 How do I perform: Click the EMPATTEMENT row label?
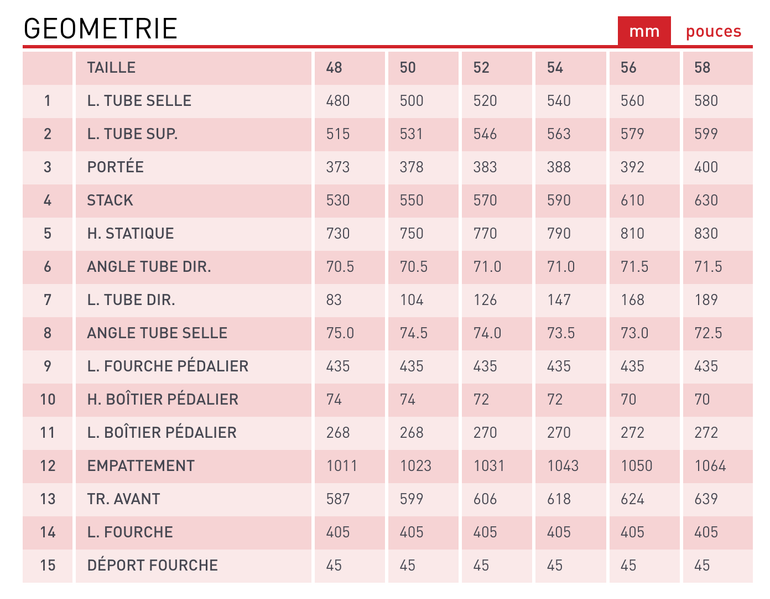tap(141, 465)
